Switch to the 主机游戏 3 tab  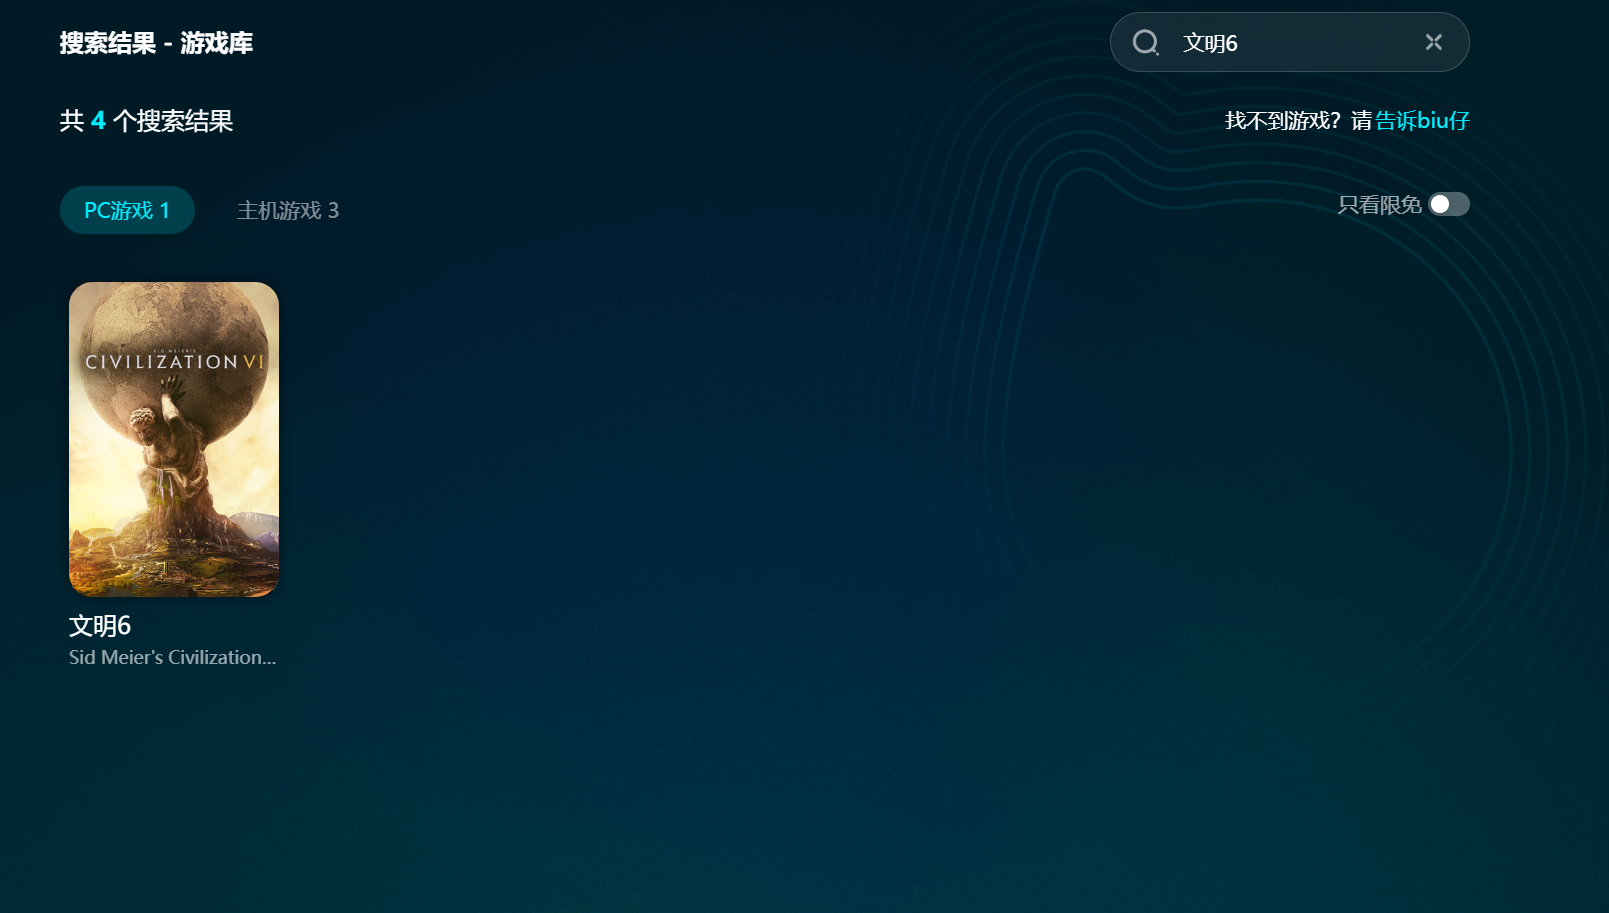tap(288, 210)
